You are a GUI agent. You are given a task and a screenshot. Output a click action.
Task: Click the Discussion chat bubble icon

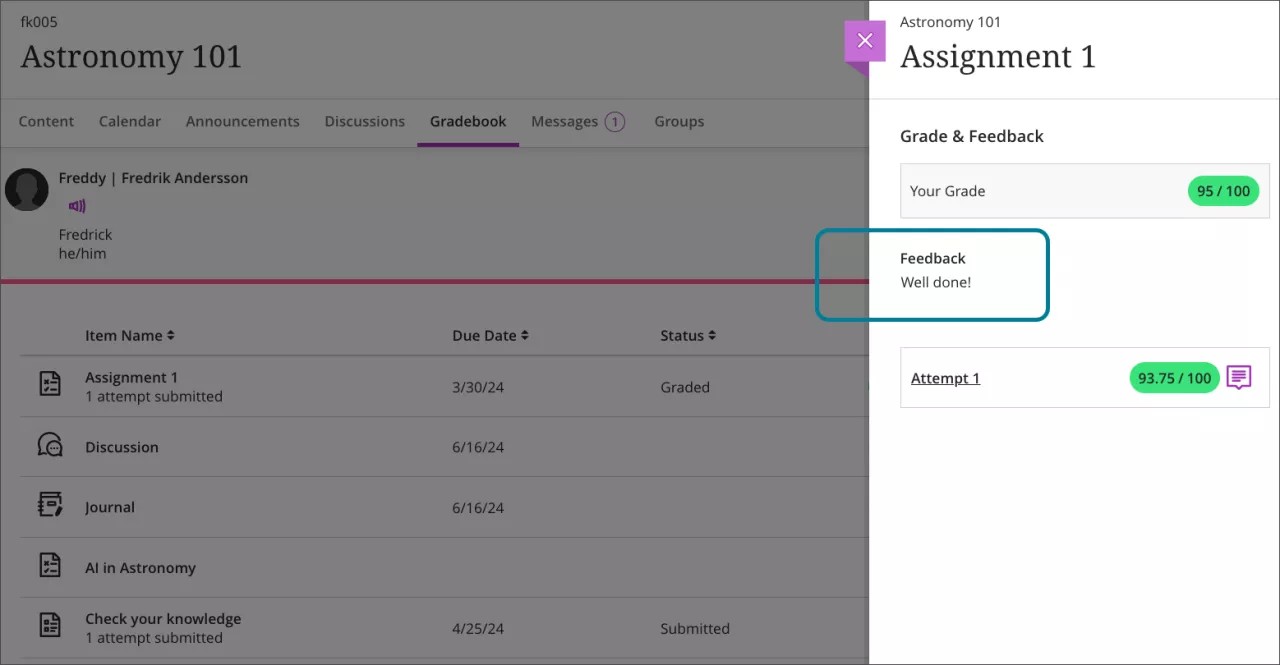pyautogui.click(x=49, y=446)
